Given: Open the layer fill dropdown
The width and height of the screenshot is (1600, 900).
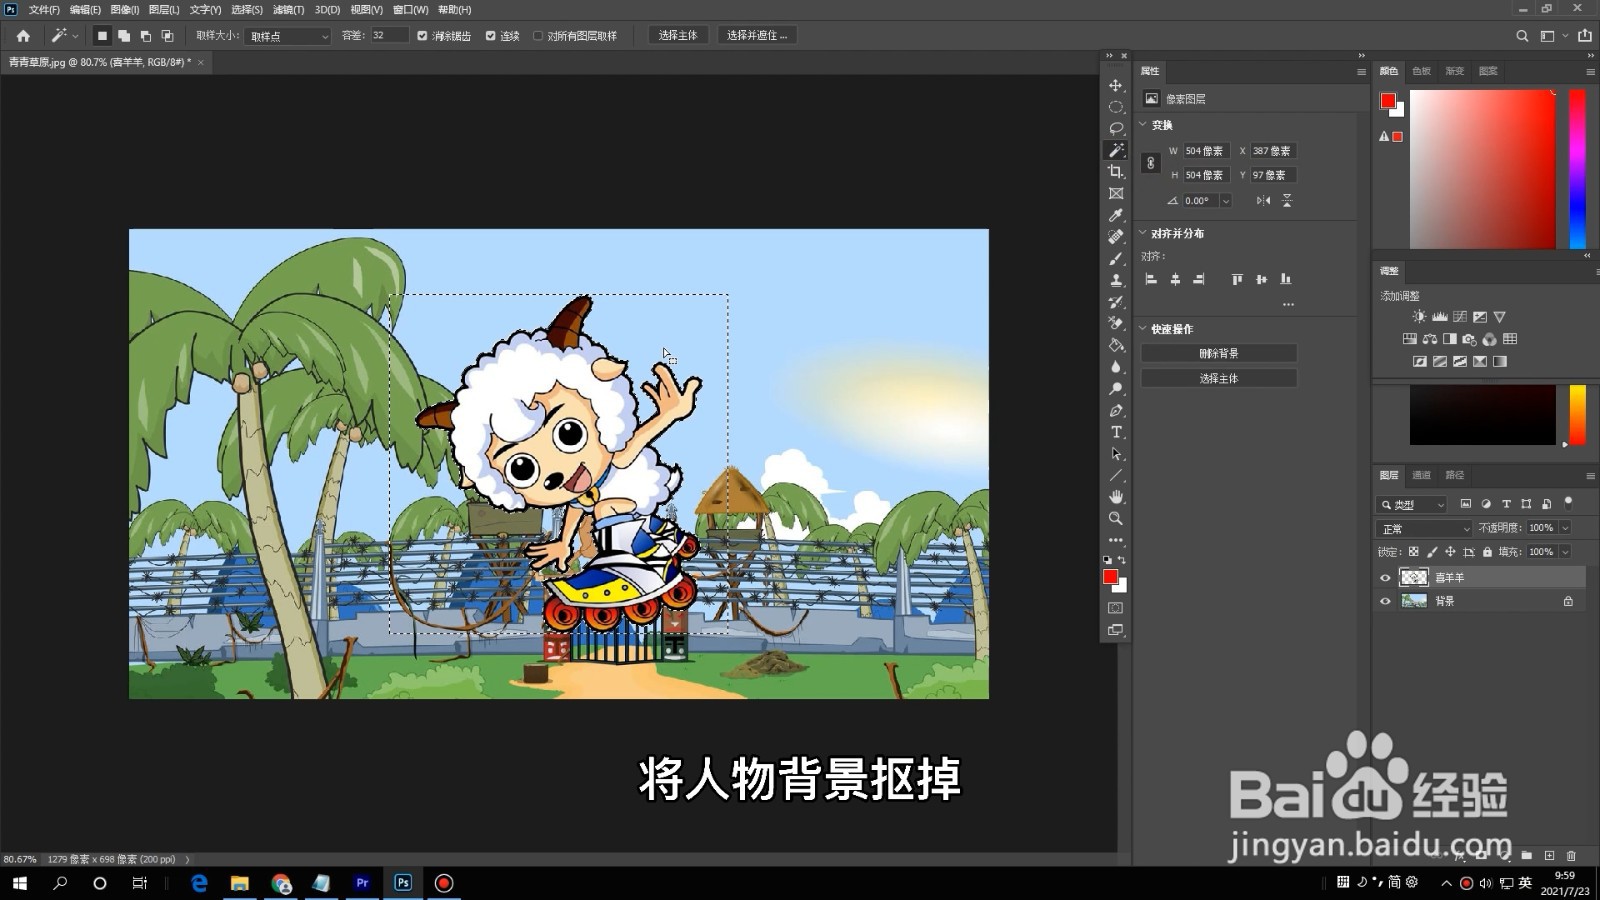Looking at the screenshot, I should (1565, 552).
